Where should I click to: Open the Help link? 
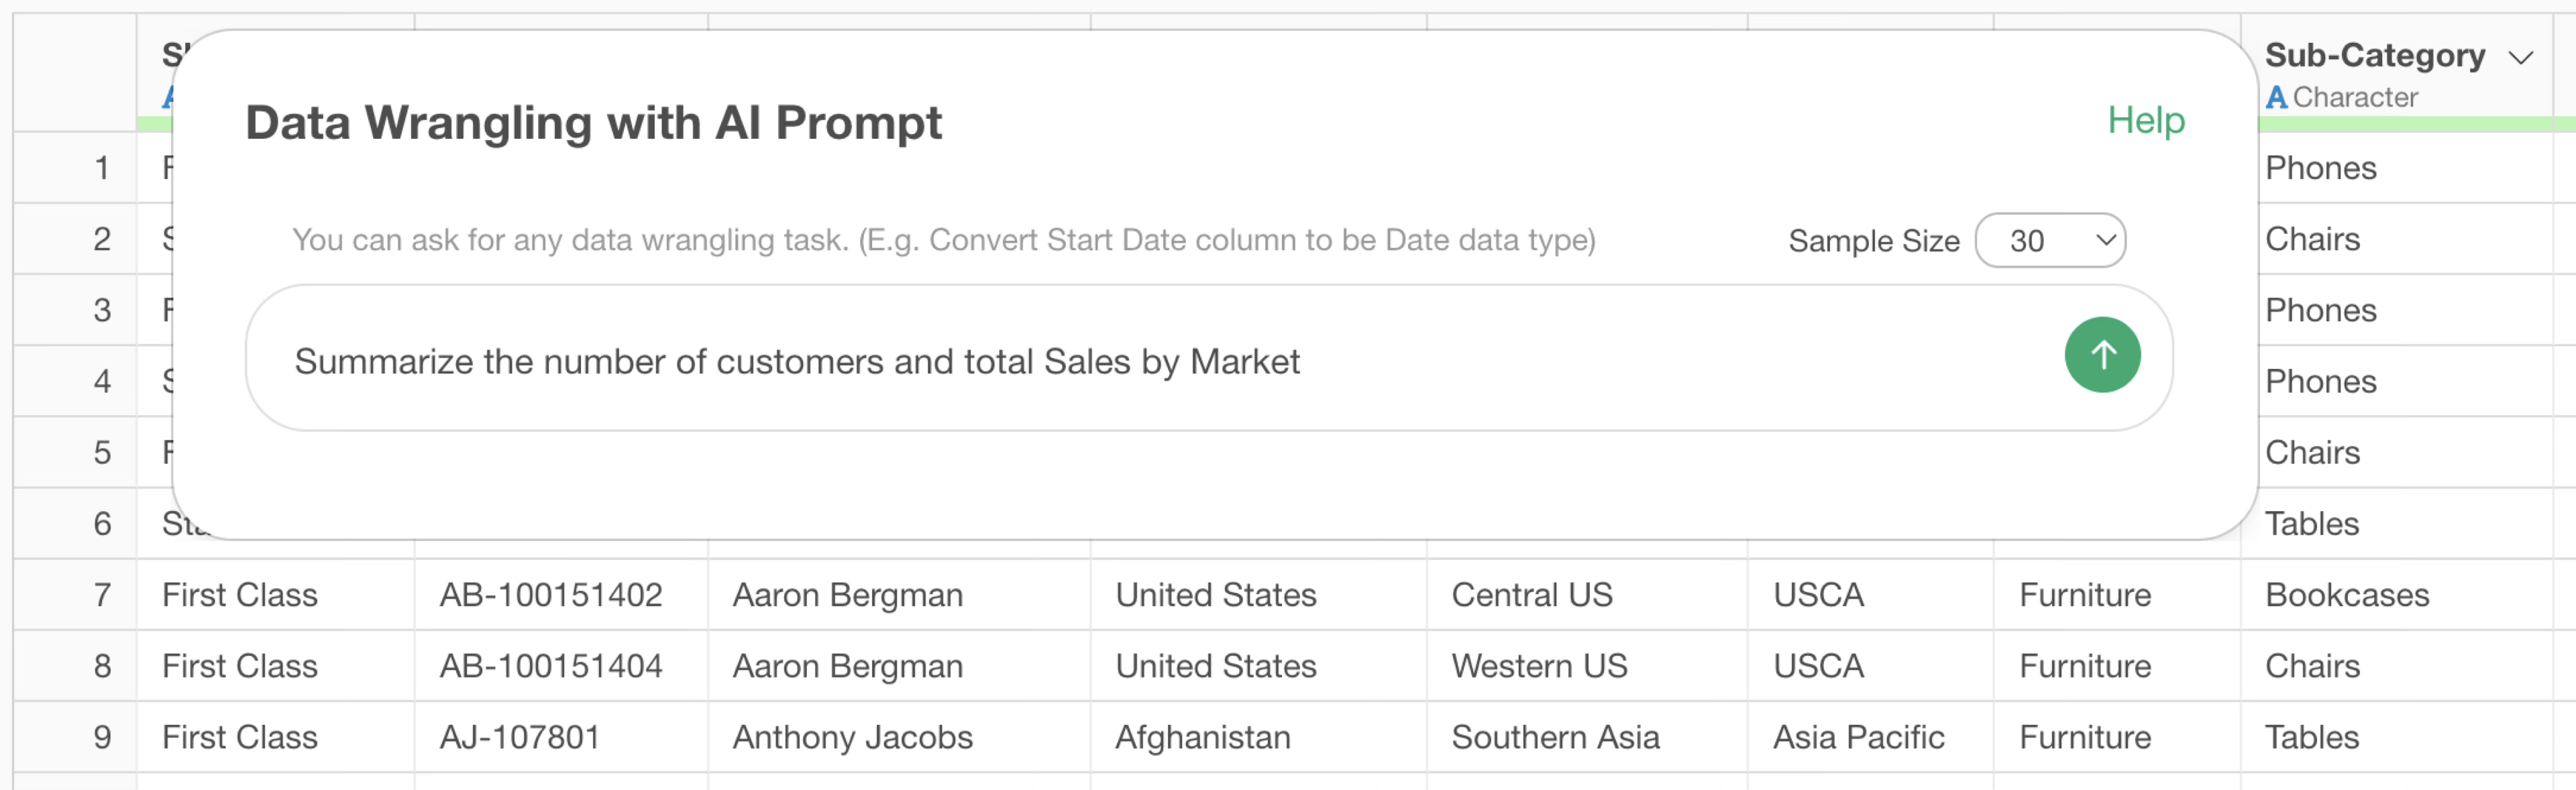tap(2146, 121)
